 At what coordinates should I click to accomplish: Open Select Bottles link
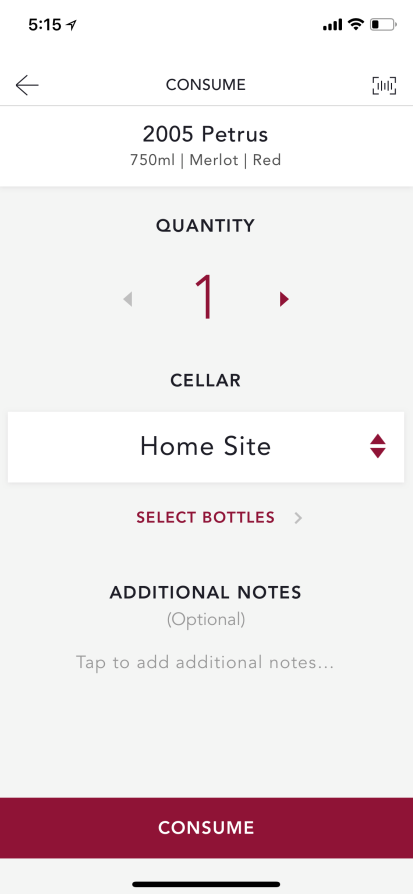[205, 517]
